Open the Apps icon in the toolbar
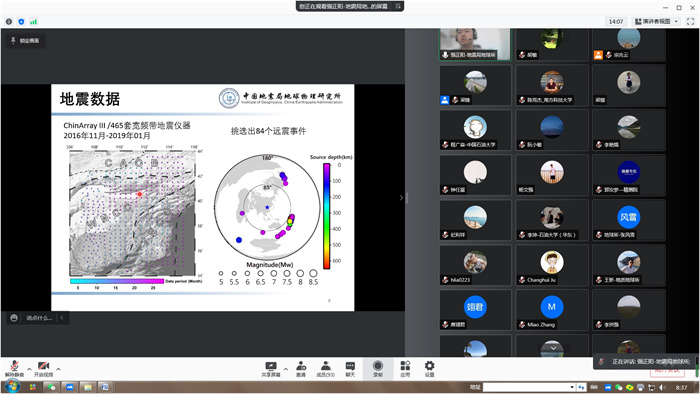The image size is (700, 394). click(x=405, y=369)
